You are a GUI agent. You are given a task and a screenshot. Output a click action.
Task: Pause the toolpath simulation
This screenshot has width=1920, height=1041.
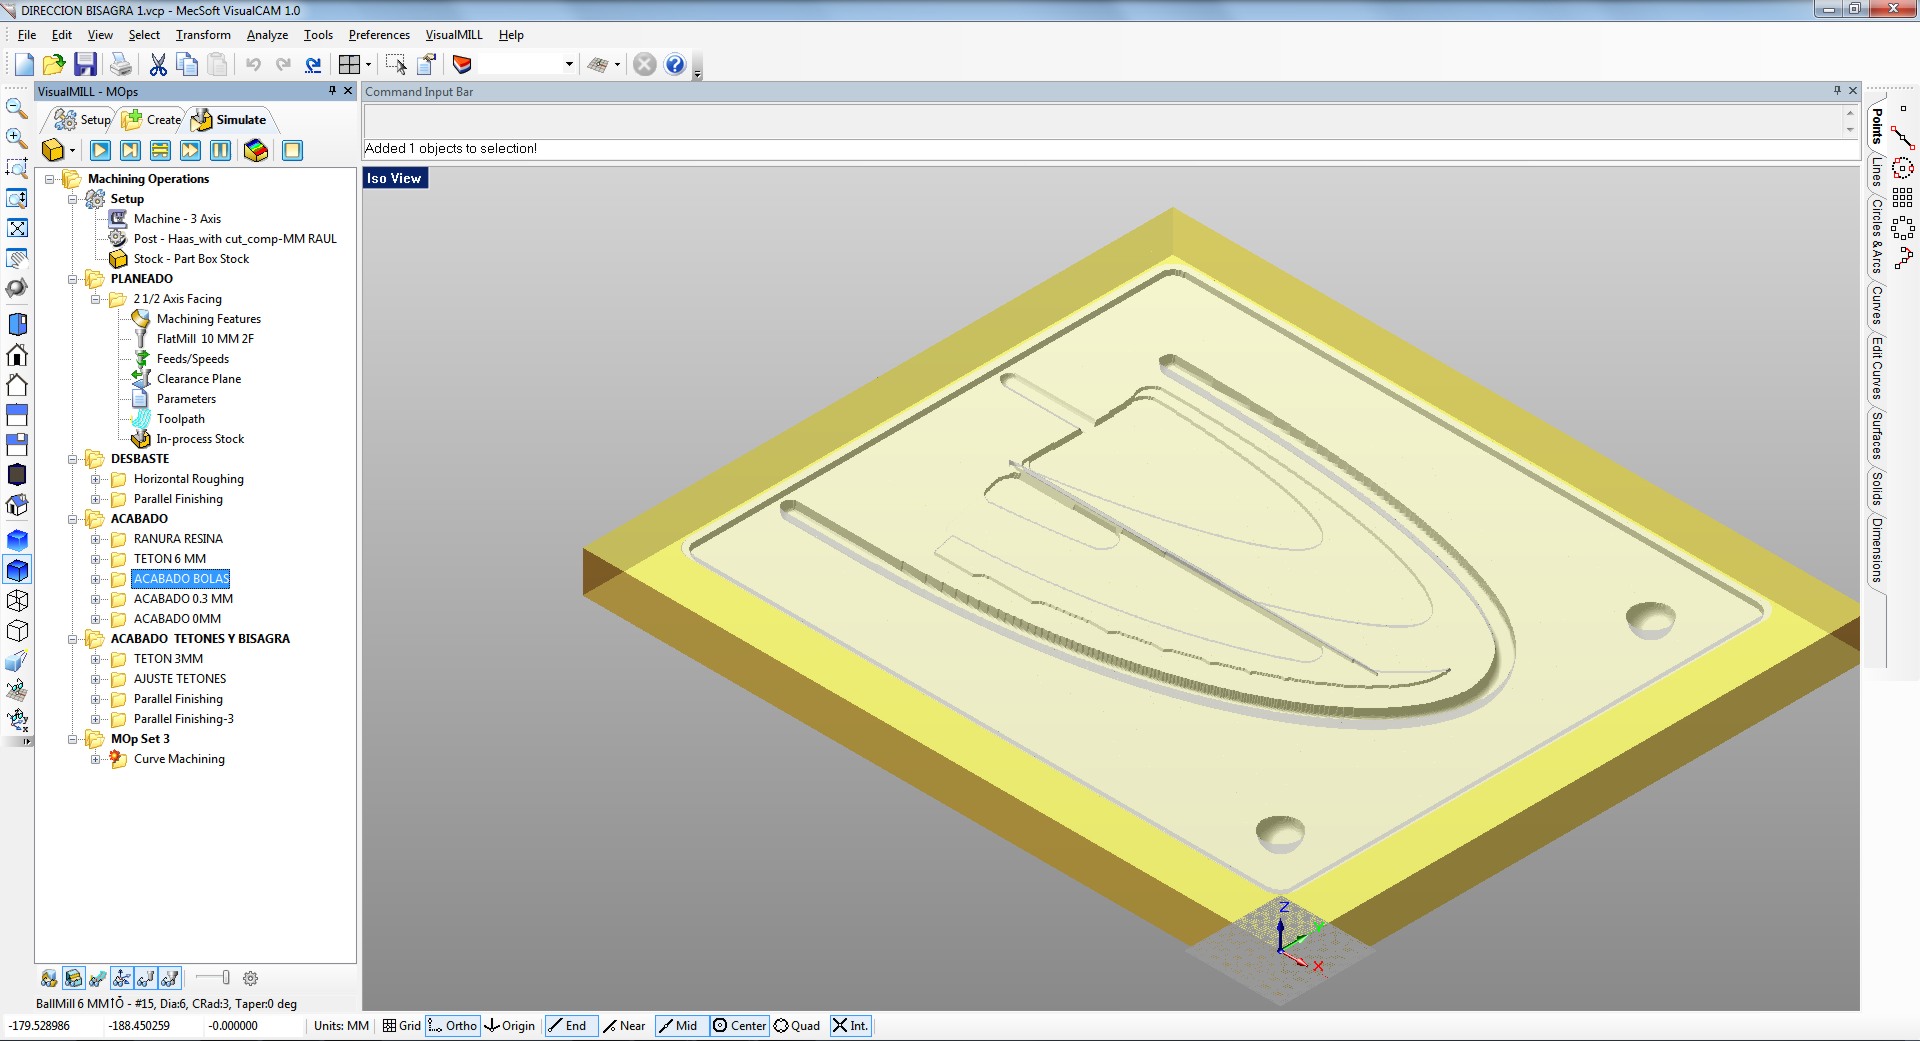tap(221, 150)
